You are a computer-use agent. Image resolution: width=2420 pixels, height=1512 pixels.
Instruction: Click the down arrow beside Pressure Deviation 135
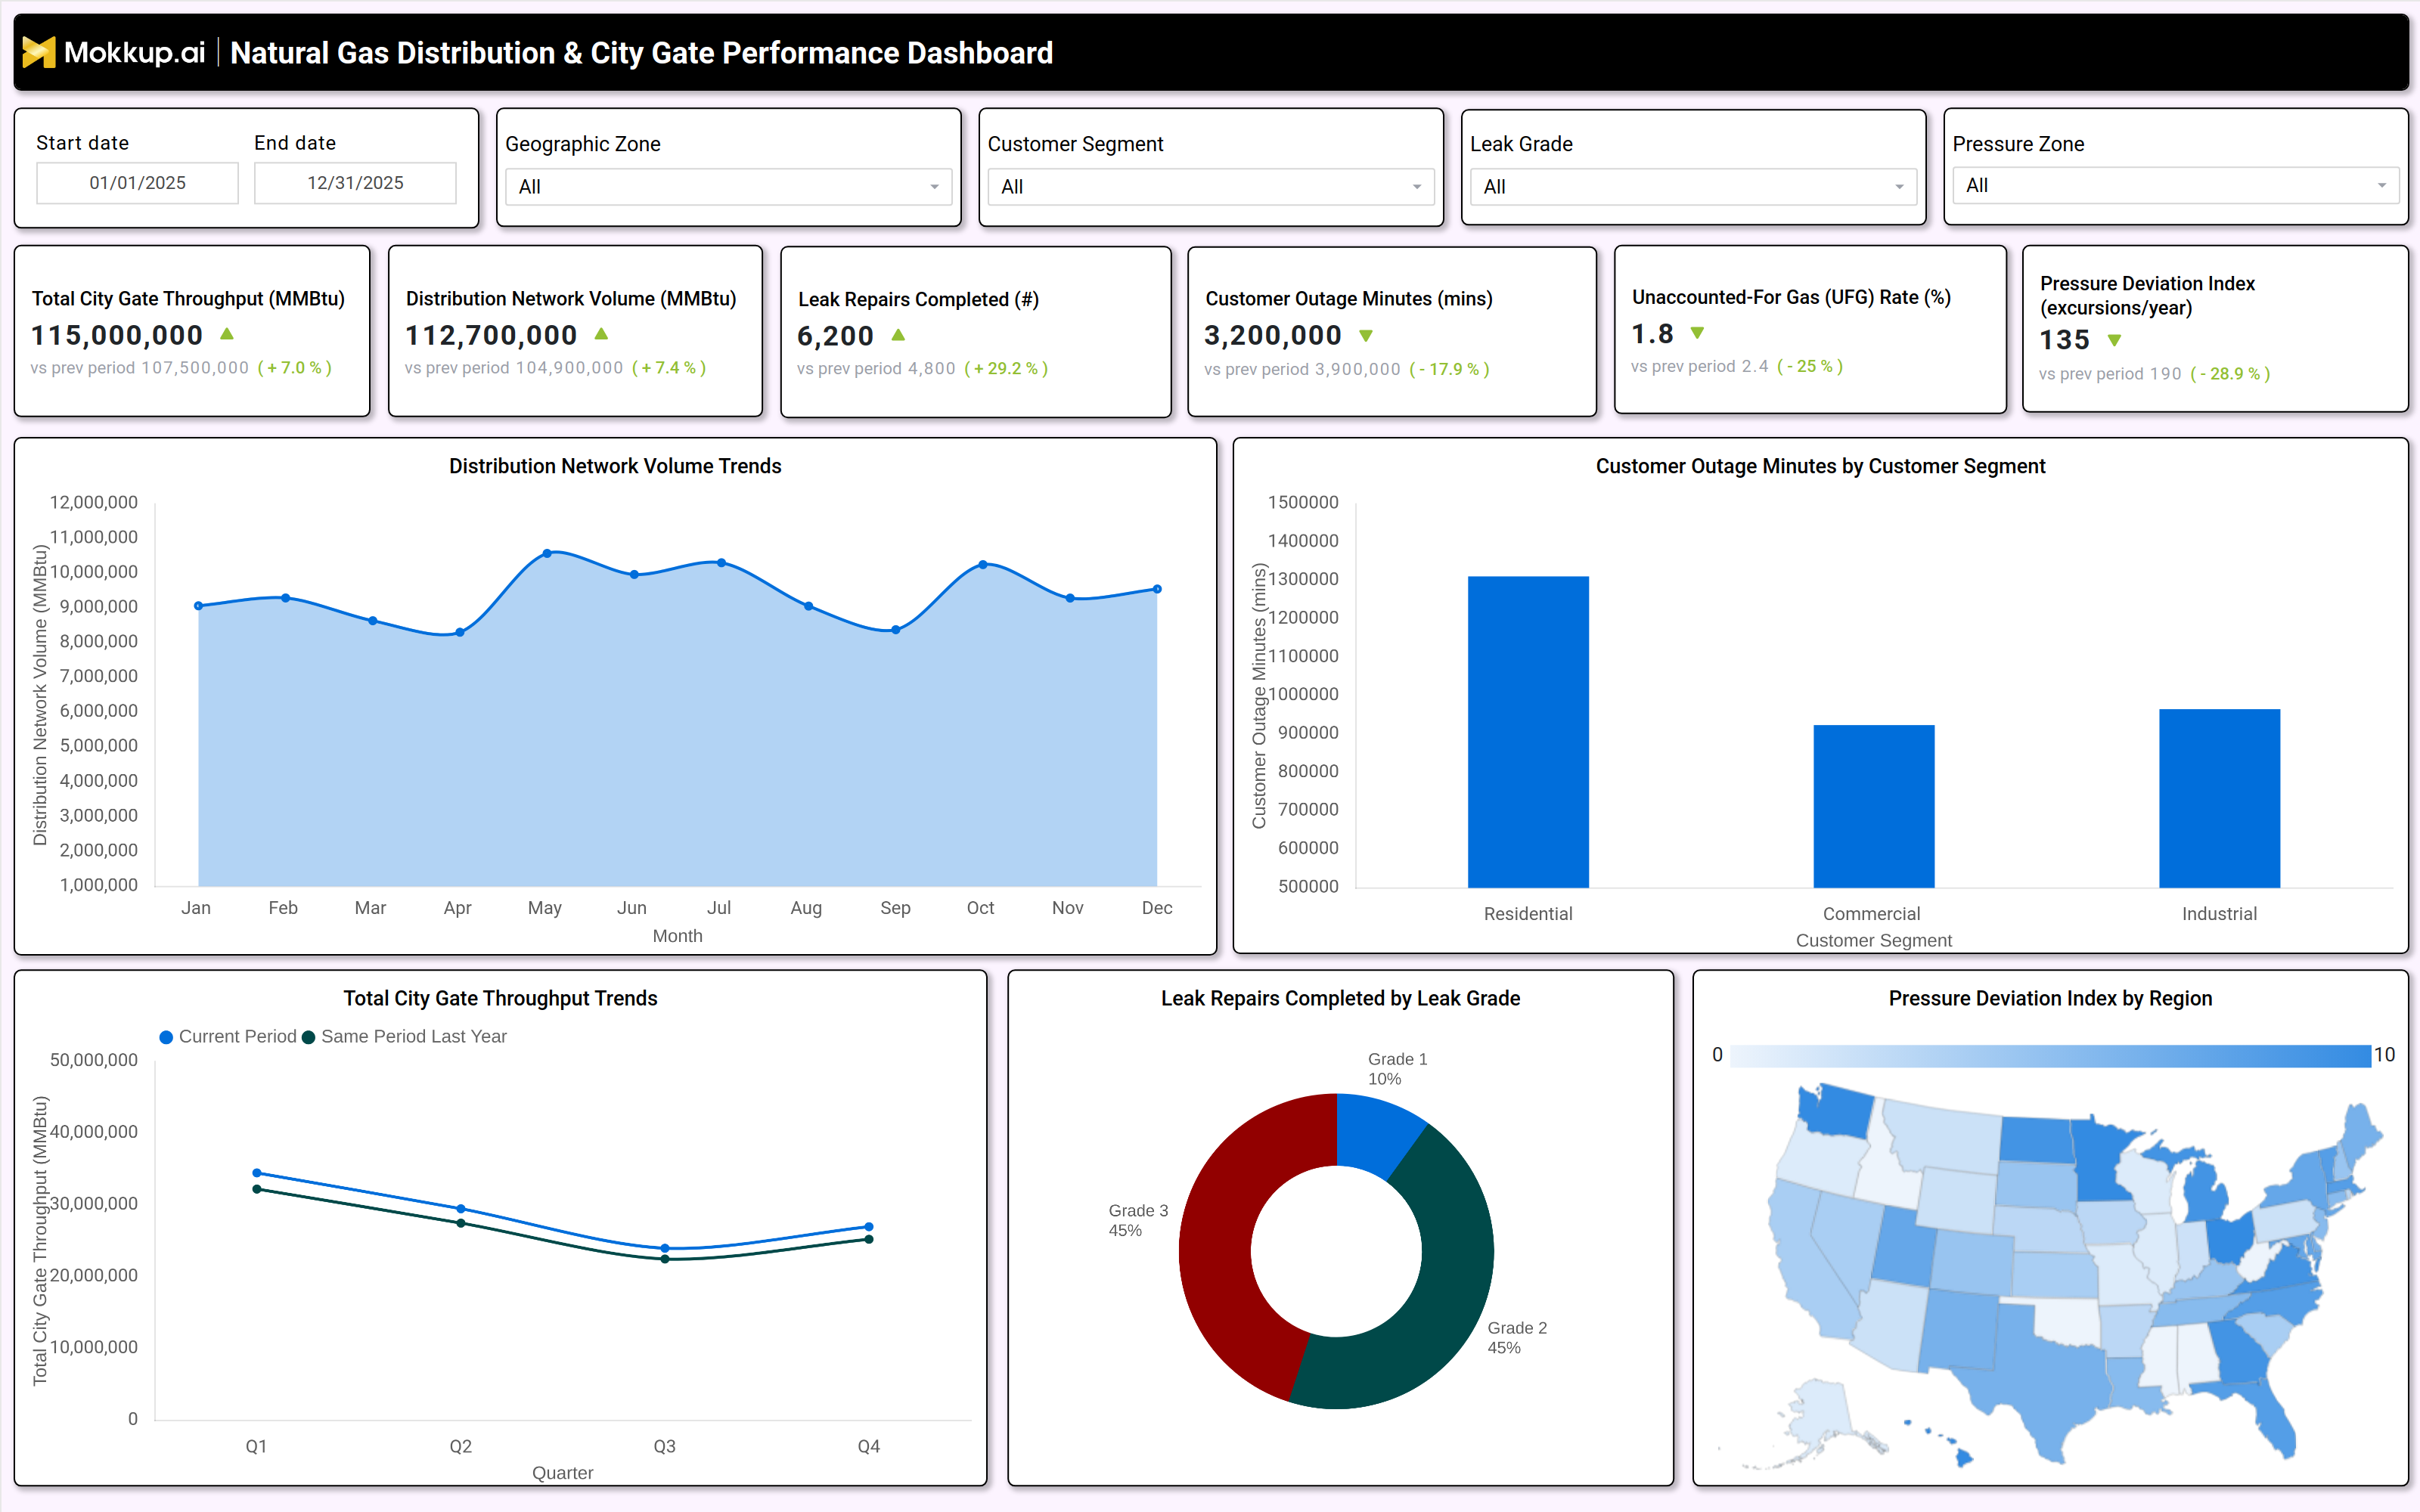coord(2114,340)
